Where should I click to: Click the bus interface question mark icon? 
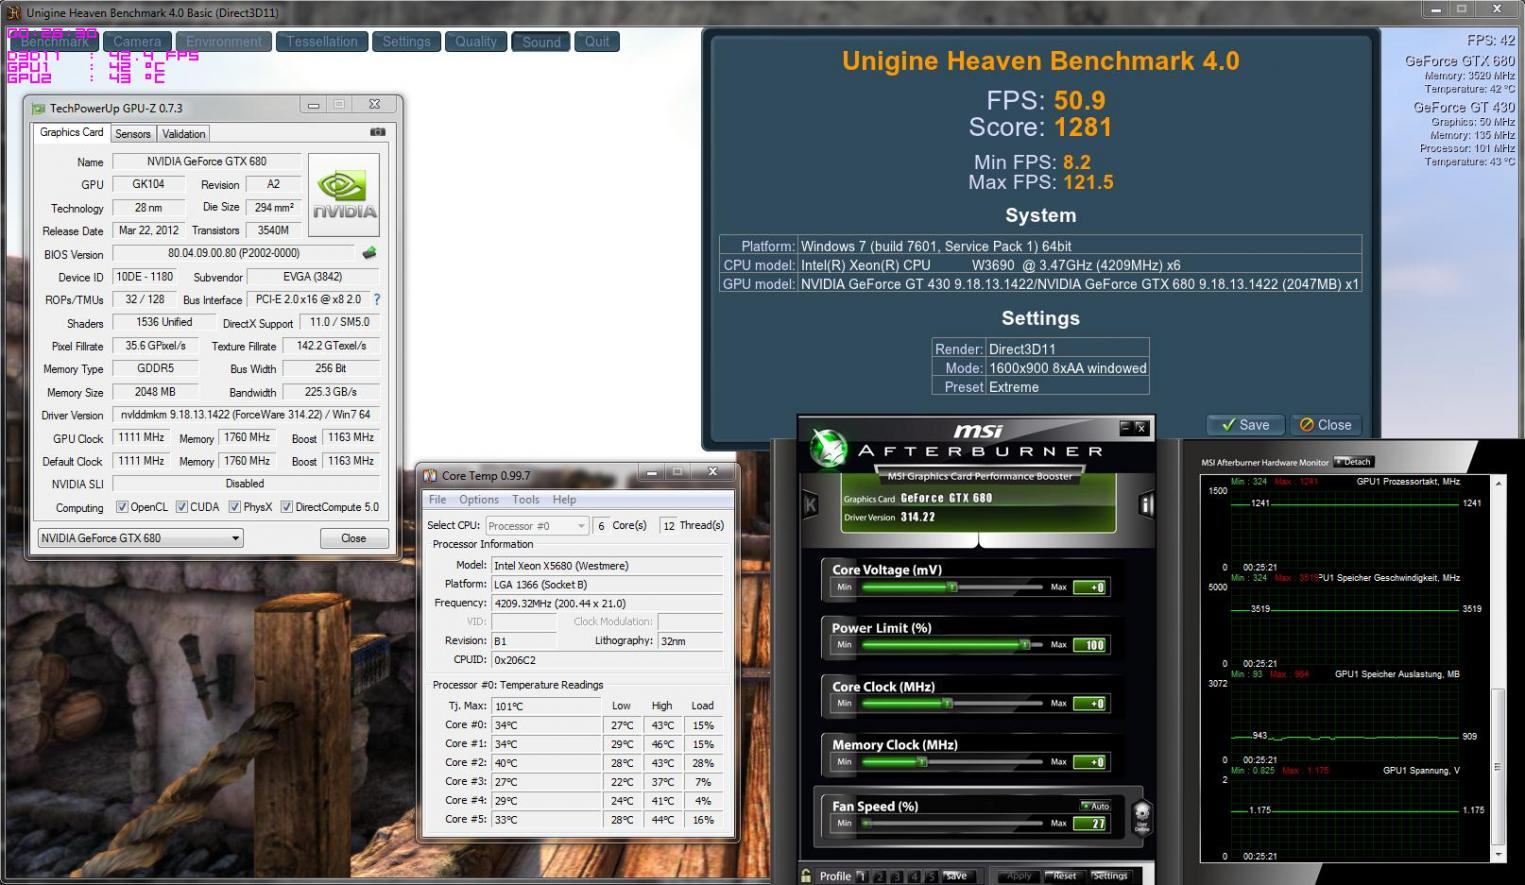(x=377, y=299)
